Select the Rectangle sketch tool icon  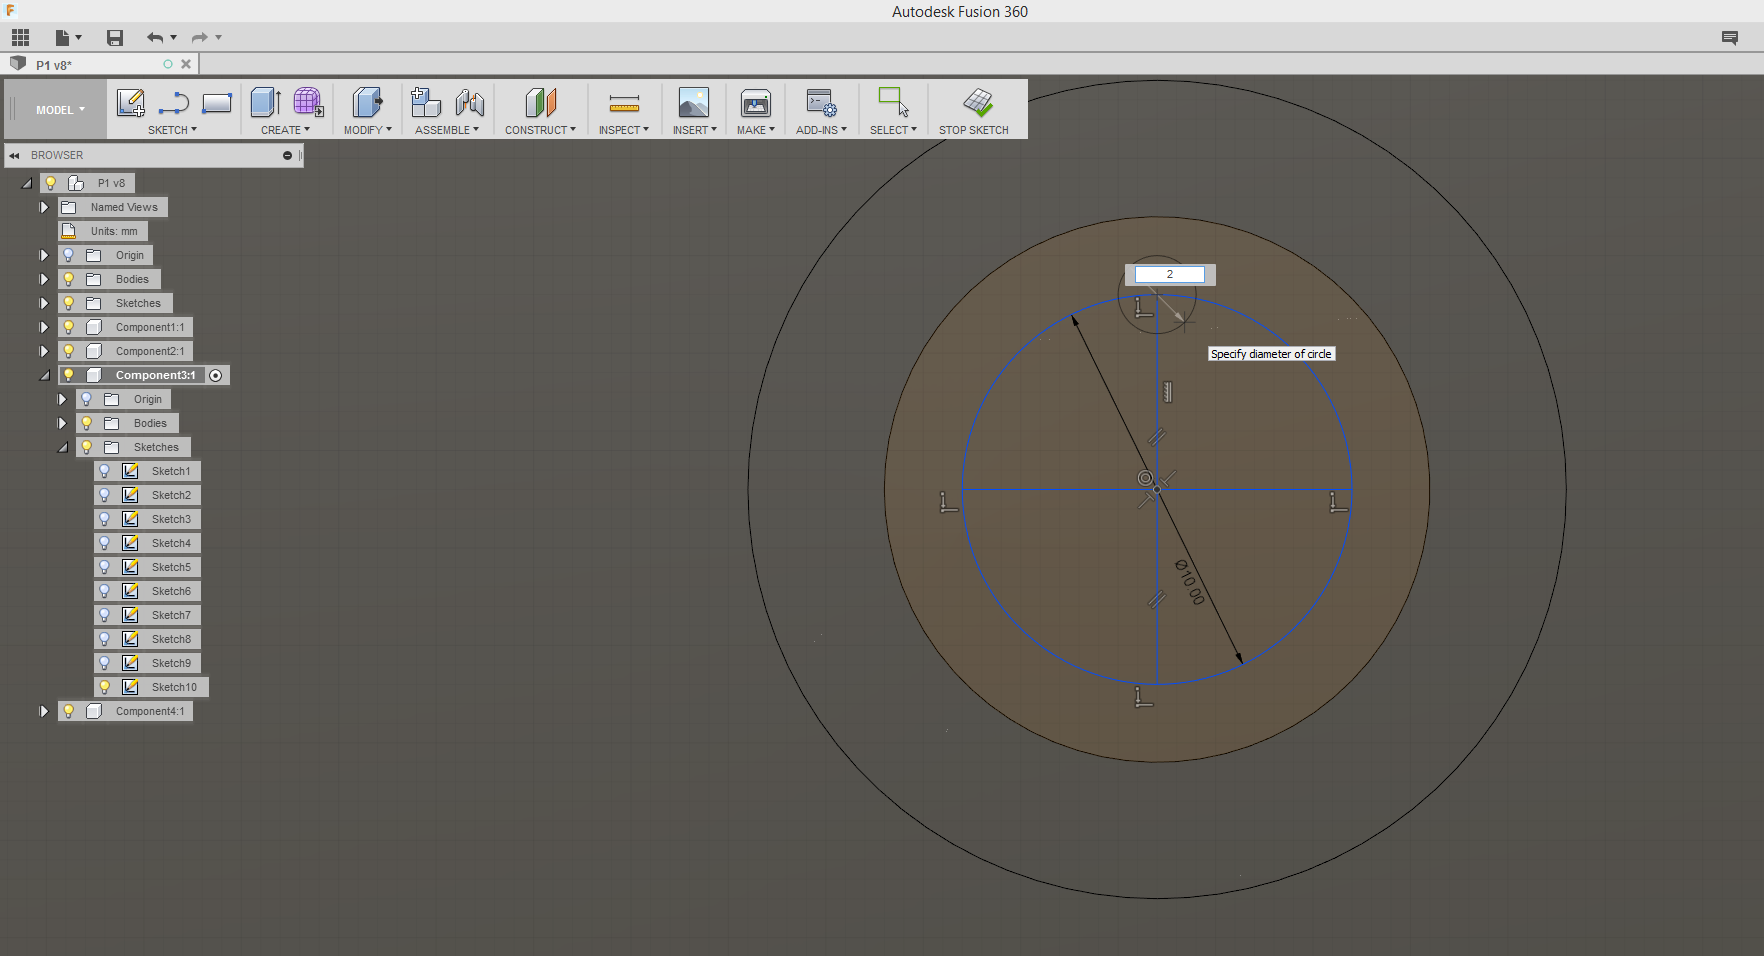217,103
